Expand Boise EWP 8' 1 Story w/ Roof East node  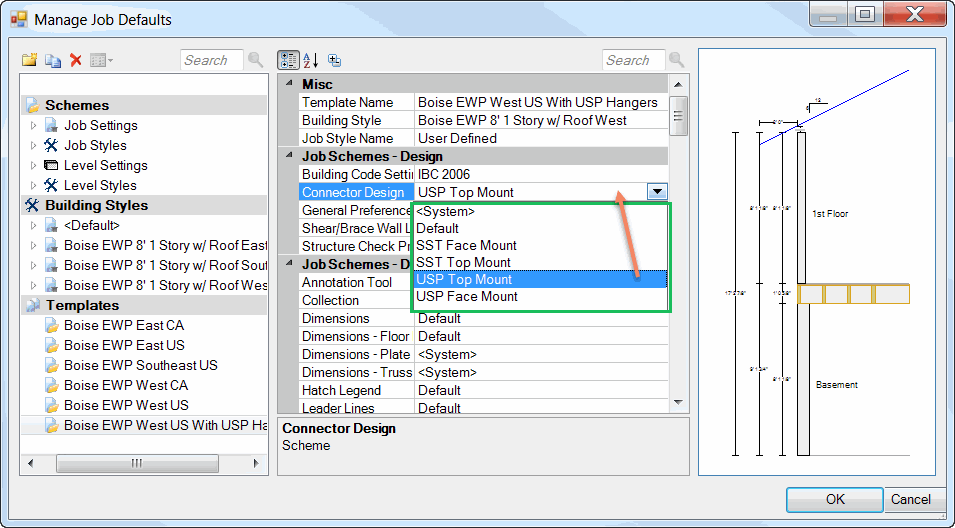33,245
